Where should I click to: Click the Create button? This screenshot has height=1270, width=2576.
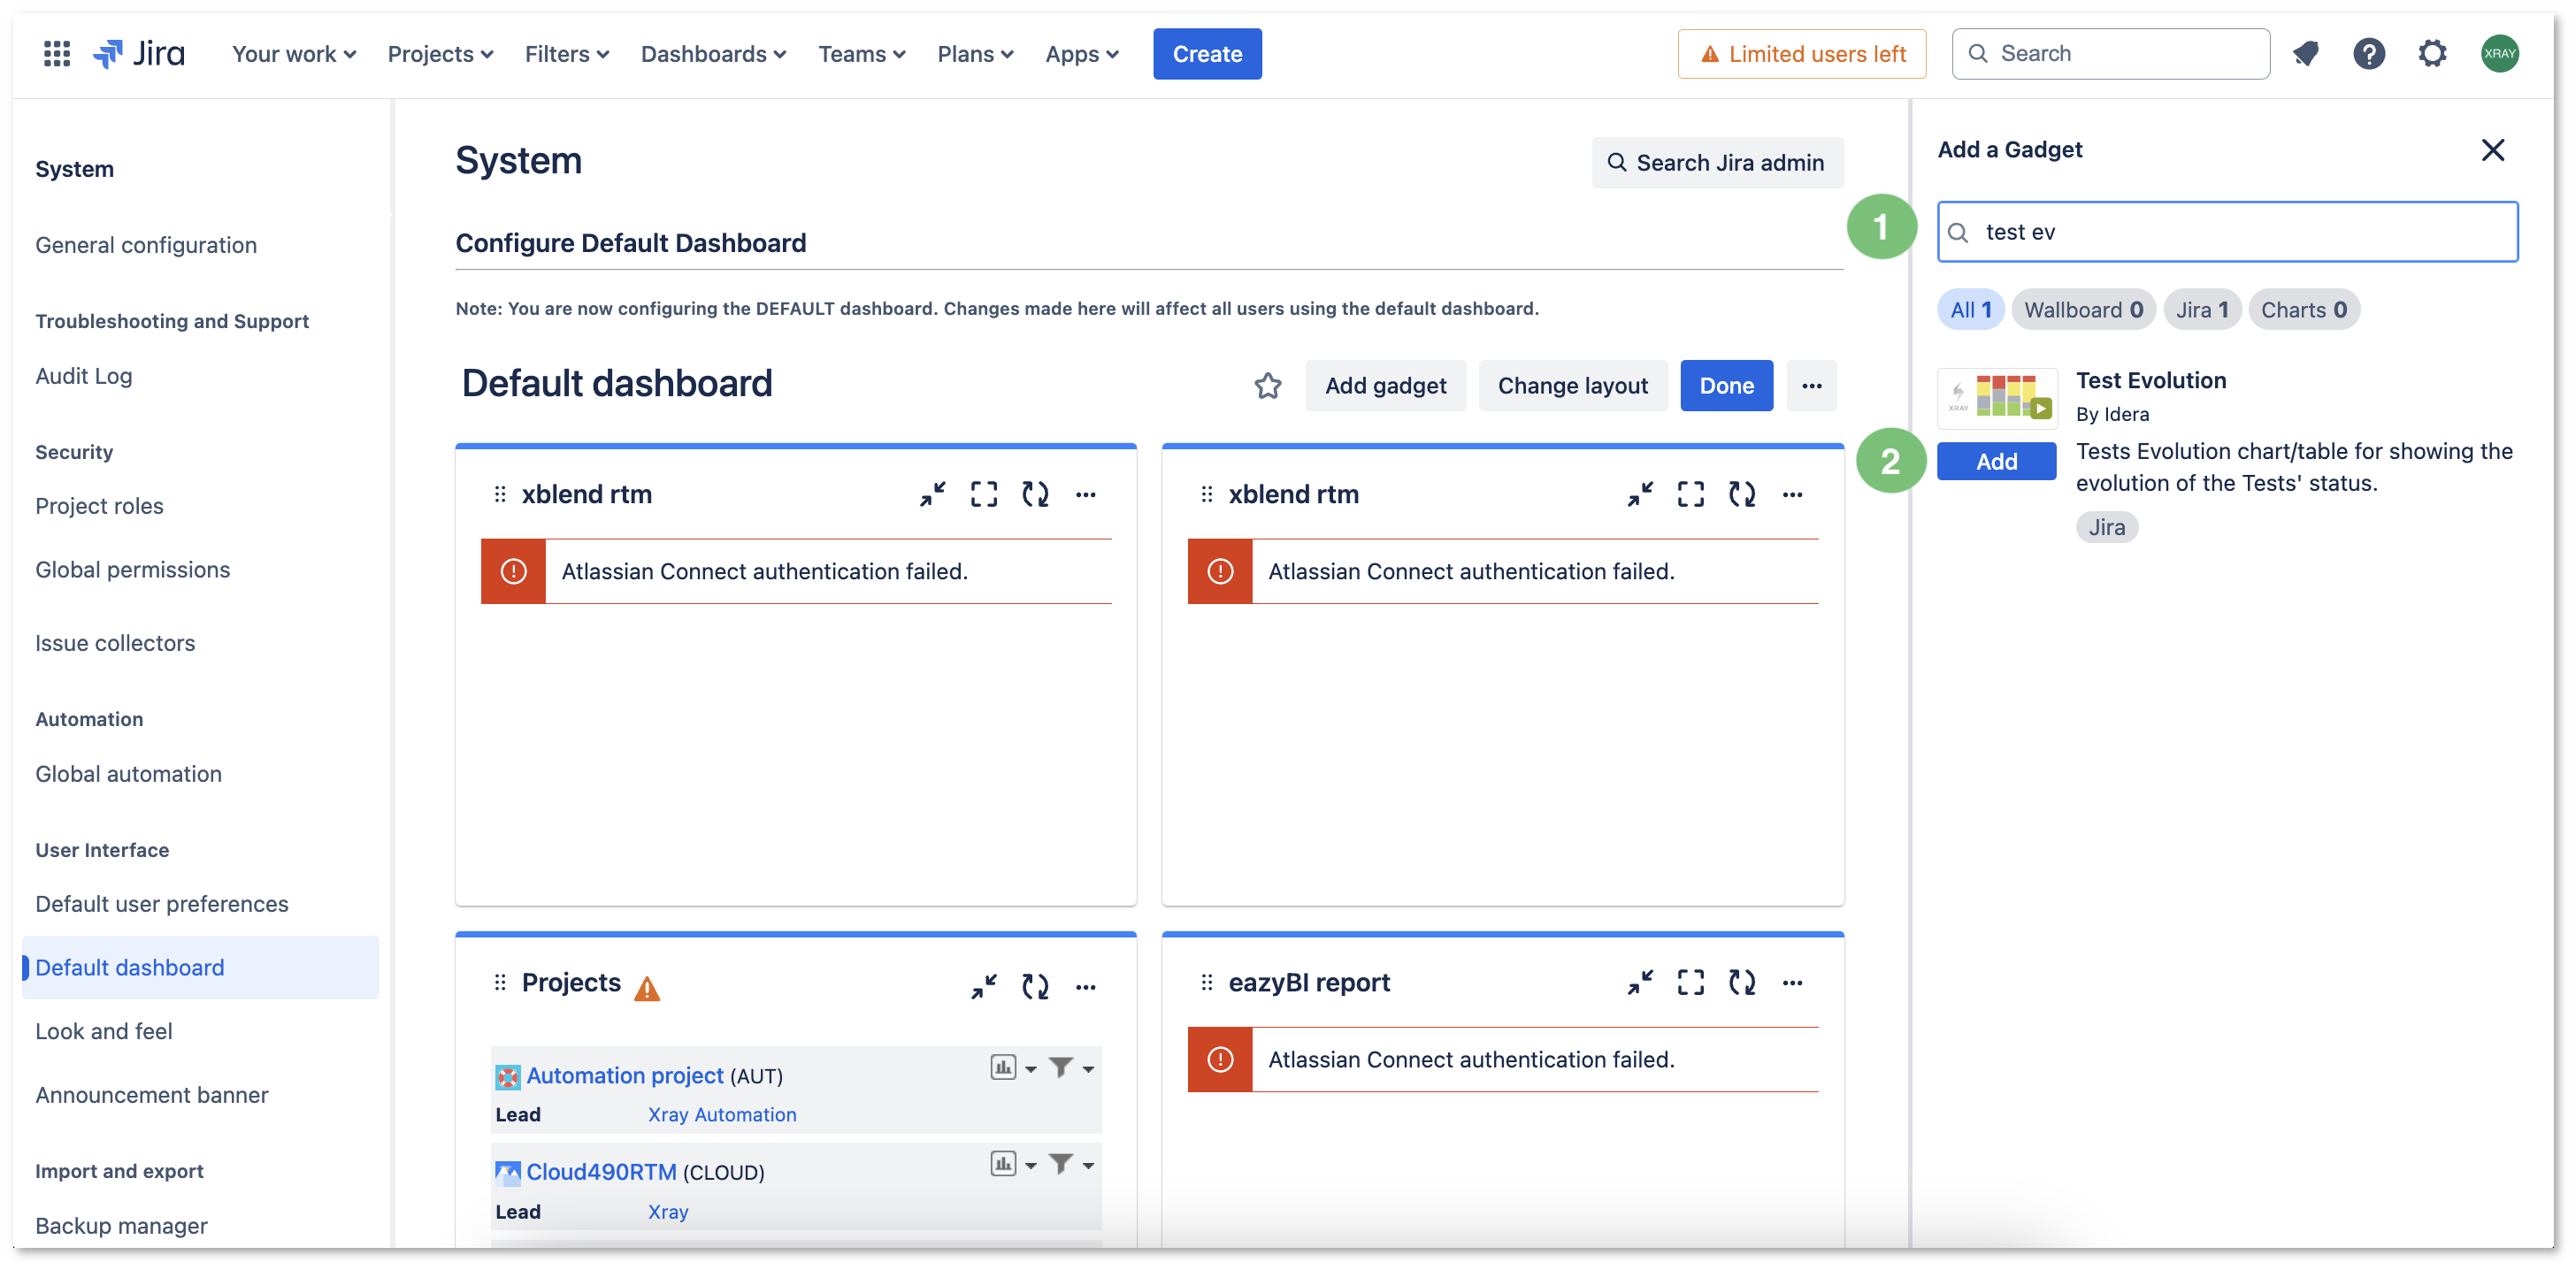(x=1207, y=54)
